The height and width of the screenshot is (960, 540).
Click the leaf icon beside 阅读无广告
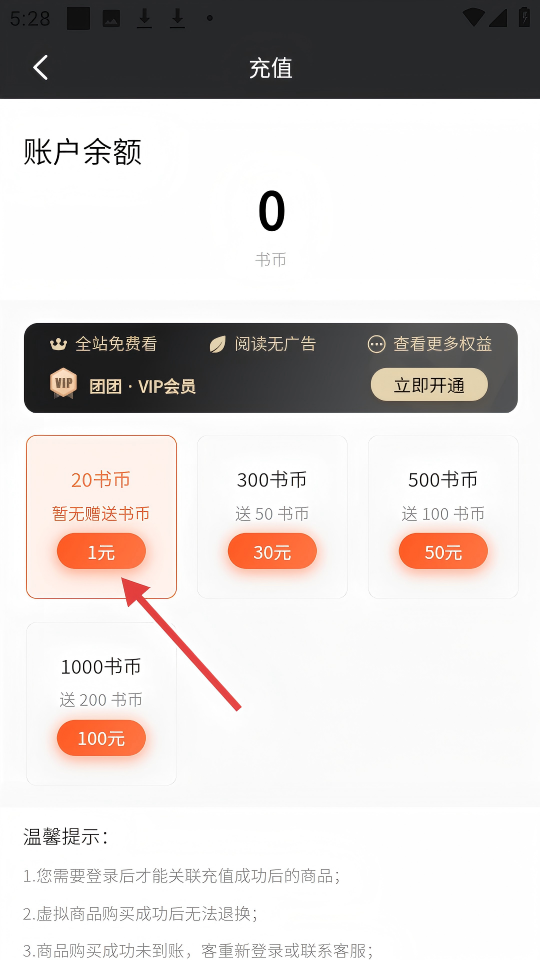(217, 344)
